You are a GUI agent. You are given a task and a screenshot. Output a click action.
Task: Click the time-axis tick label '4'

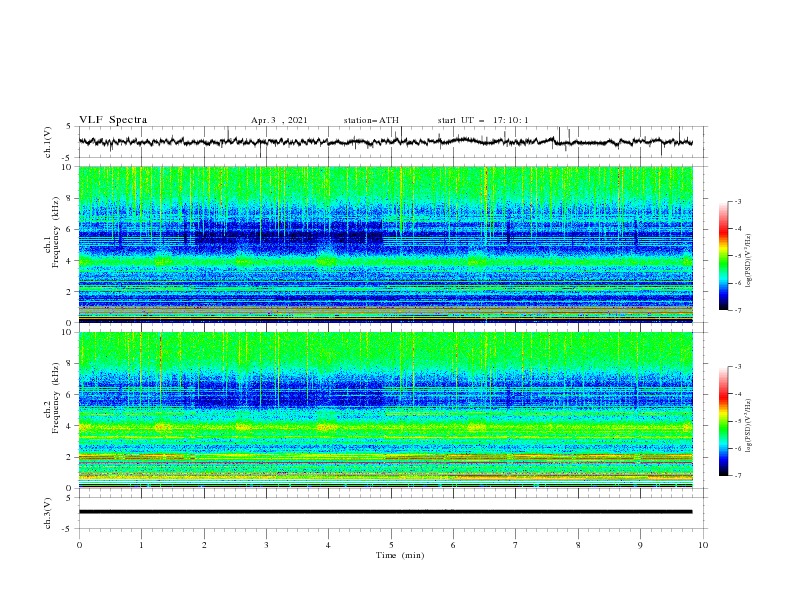click(x=328, y=545)
